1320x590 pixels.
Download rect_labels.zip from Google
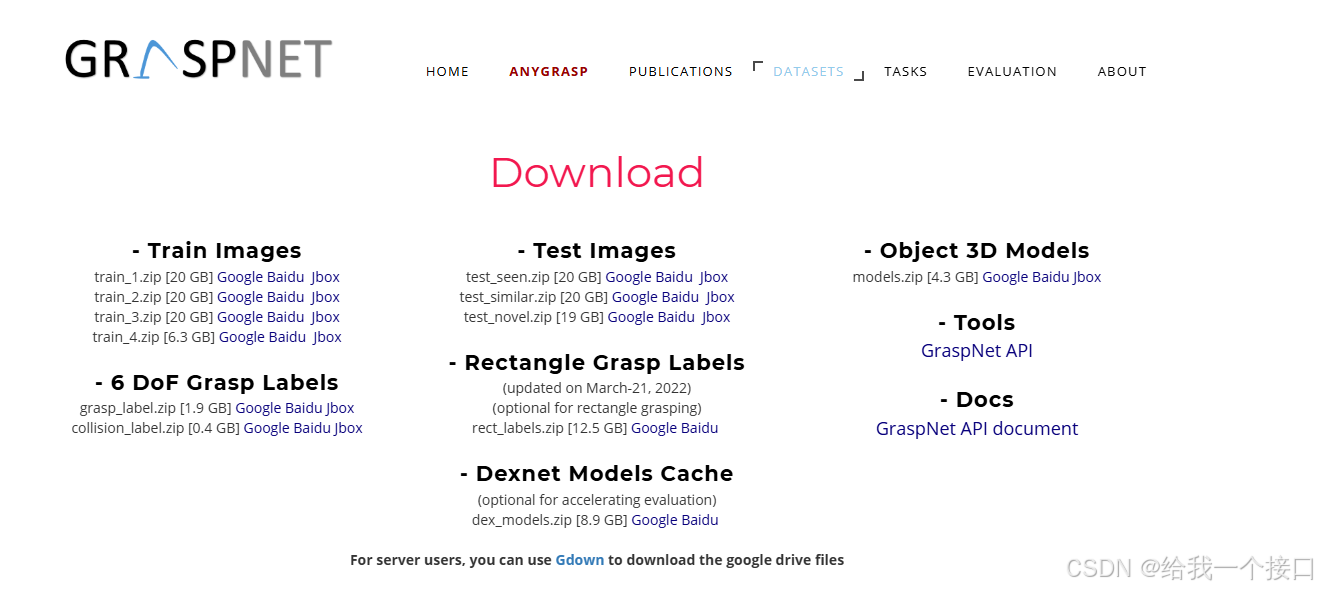click(654, 428)
